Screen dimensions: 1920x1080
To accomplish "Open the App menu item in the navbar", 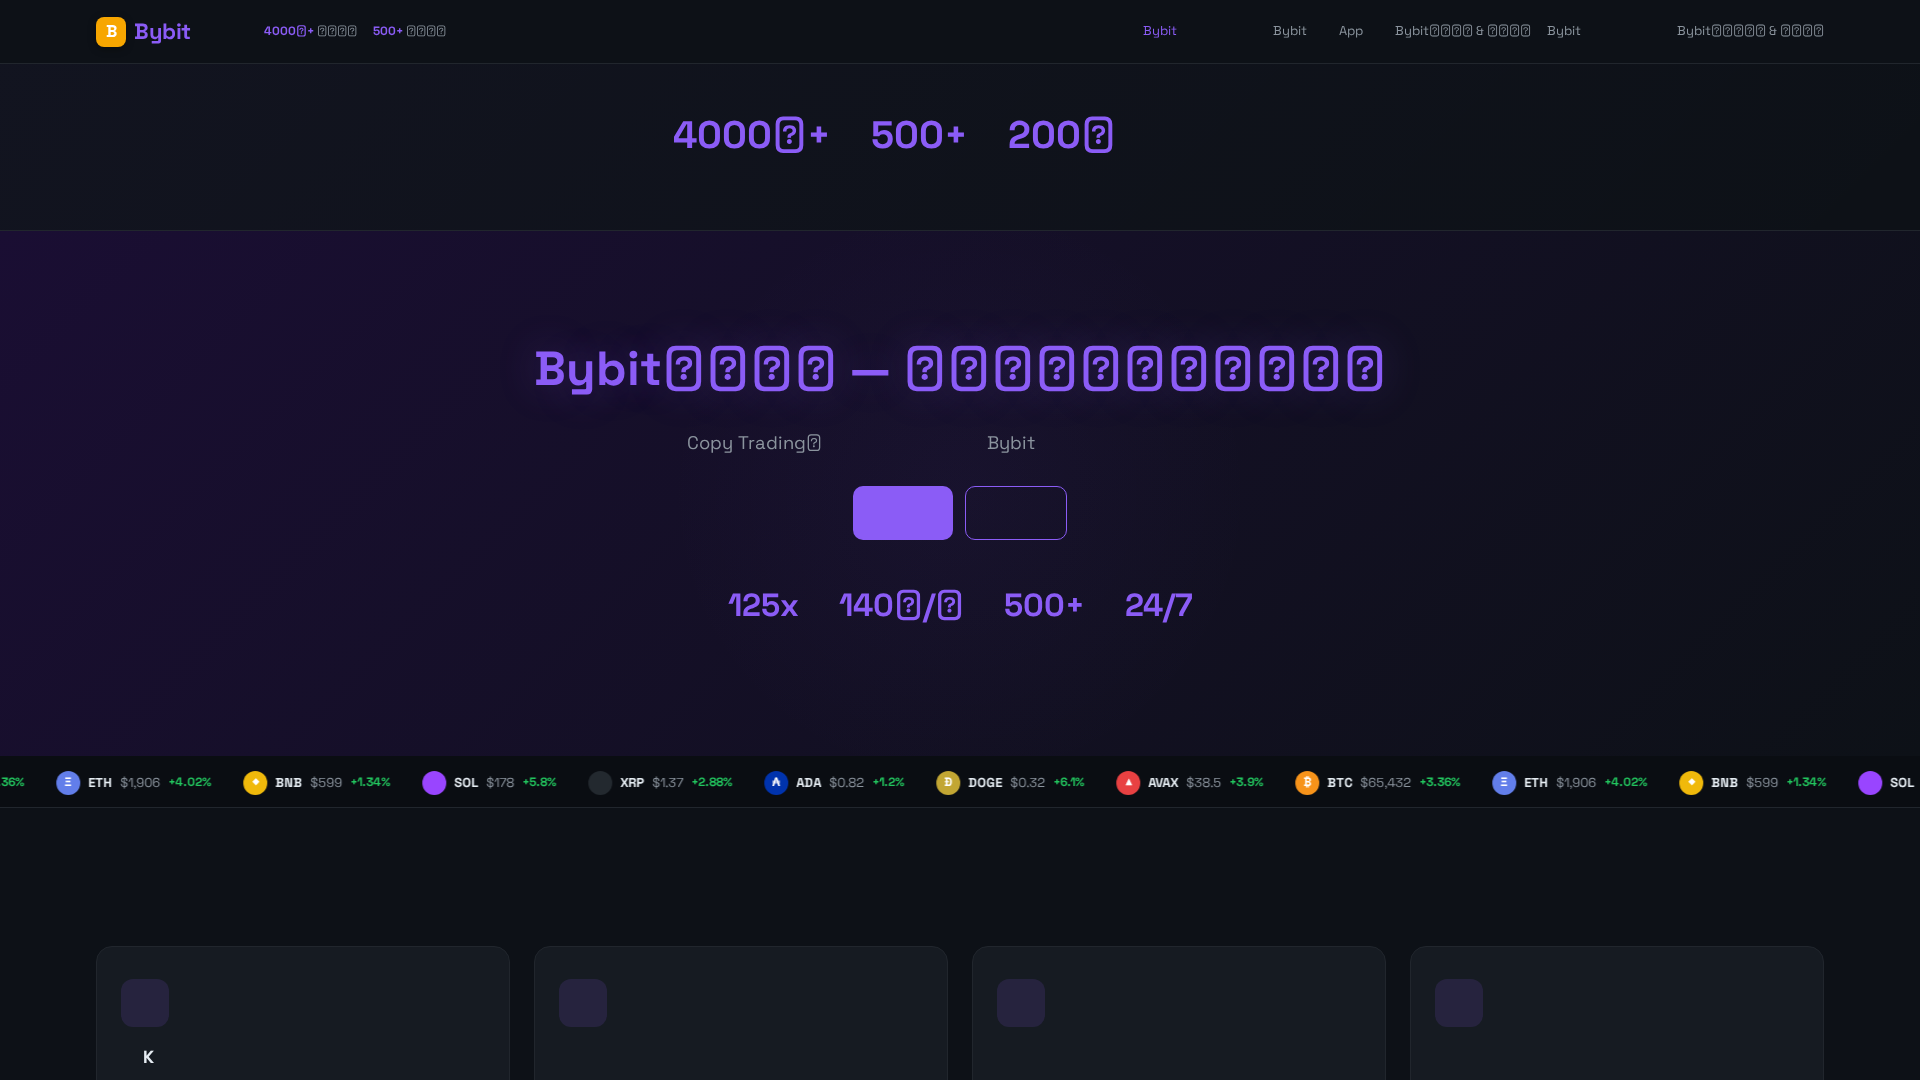I will click(1351, 31).
